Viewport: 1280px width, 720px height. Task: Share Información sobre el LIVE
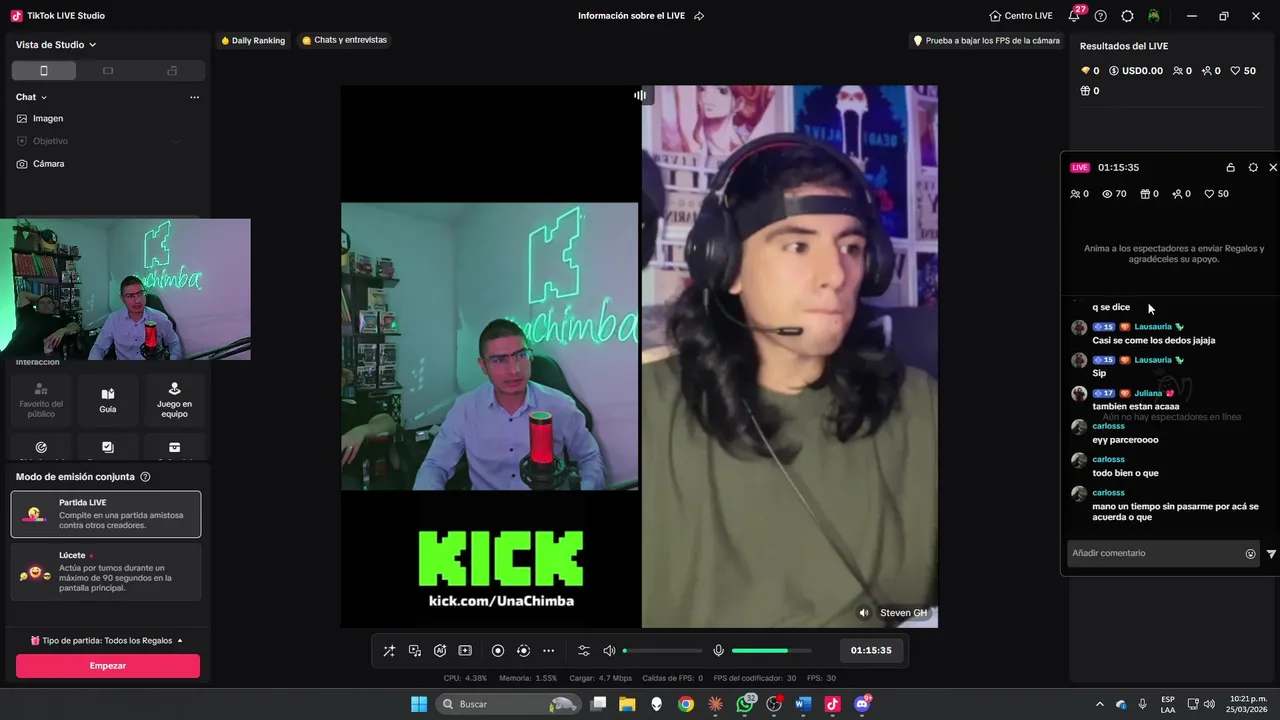coord(699,16)
